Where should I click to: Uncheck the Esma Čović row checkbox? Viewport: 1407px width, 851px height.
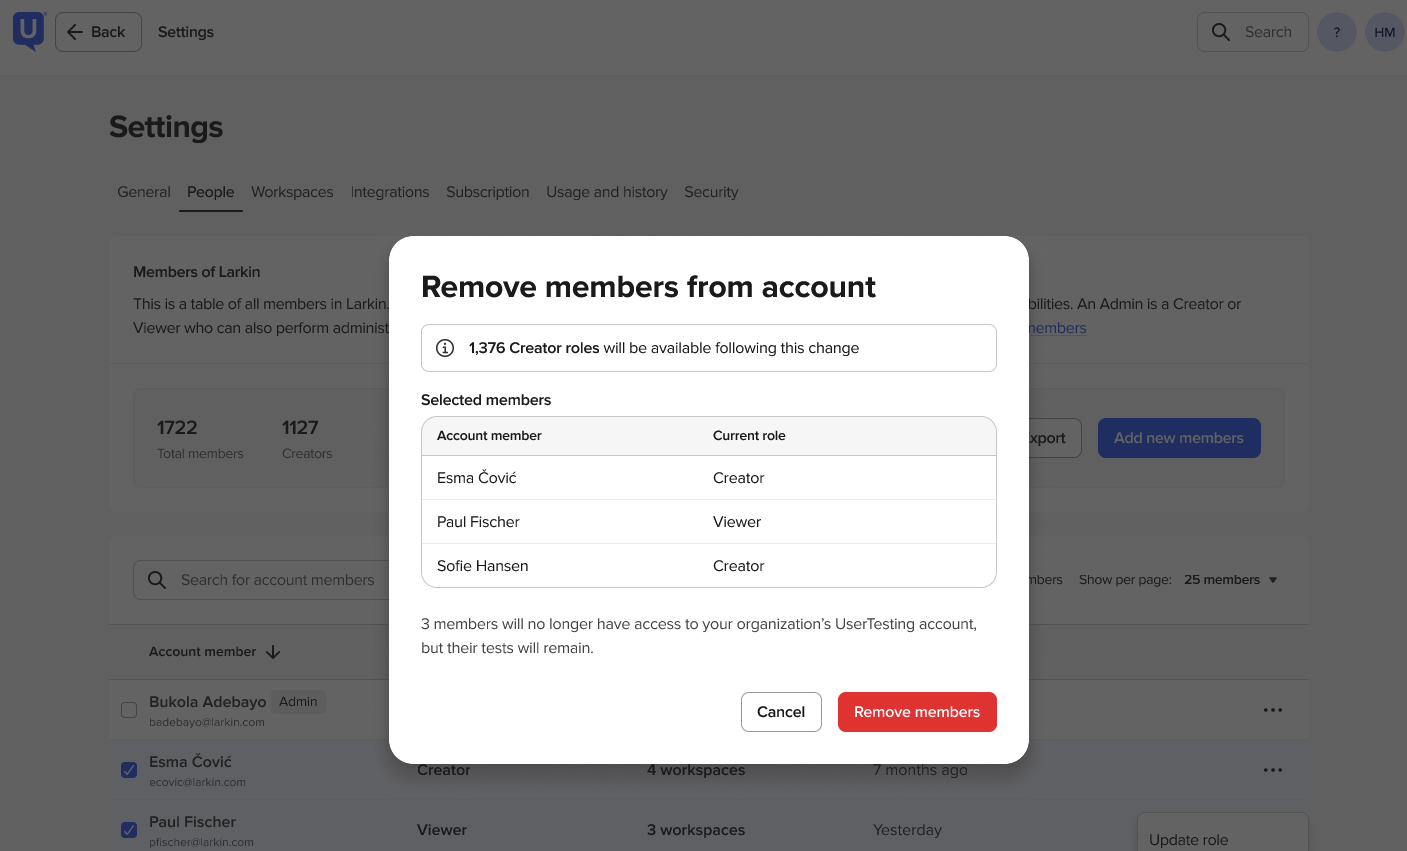tap(129, 770)
